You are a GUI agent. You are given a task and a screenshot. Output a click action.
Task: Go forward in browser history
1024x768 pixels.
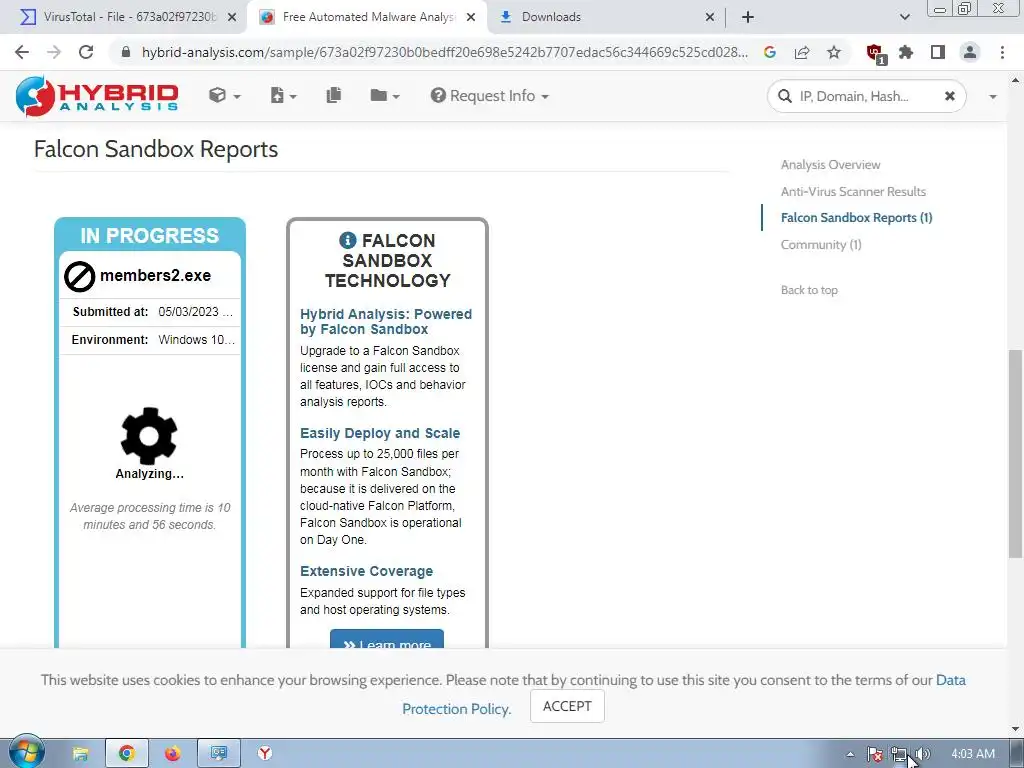point(54,52)
